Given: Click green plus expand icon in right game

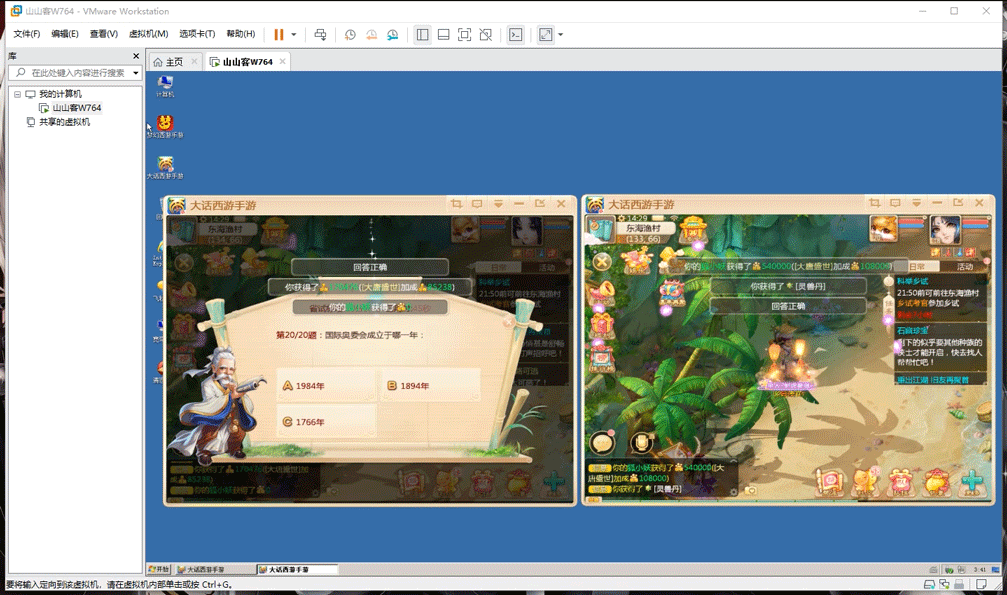Looking at the screenshot, I should (x=972, y=481).
